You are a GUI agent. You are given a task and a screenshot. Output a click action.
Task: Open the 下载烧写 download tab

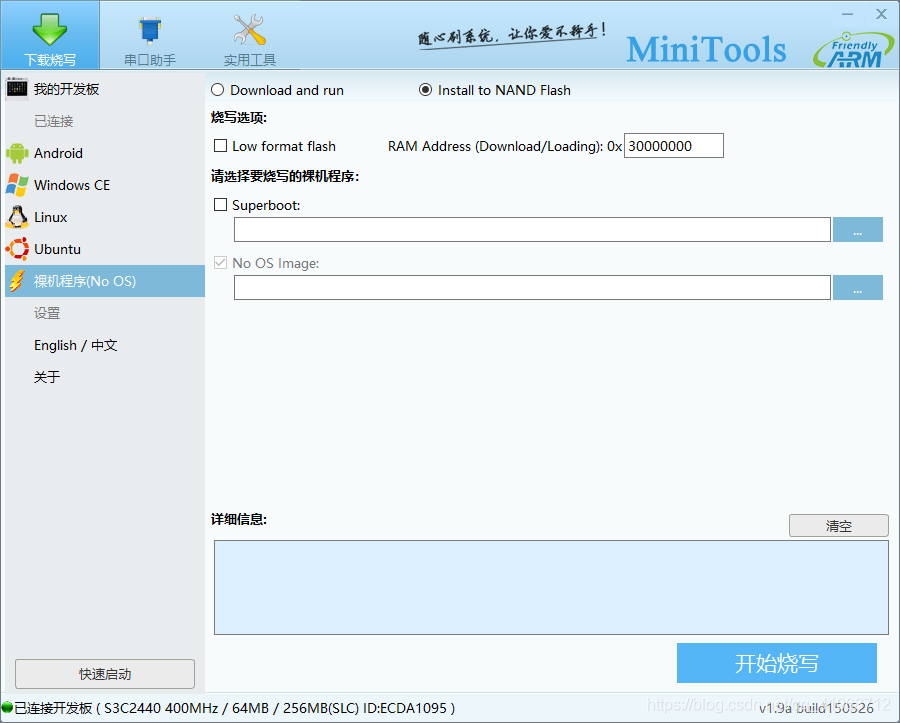coord(50,36)
